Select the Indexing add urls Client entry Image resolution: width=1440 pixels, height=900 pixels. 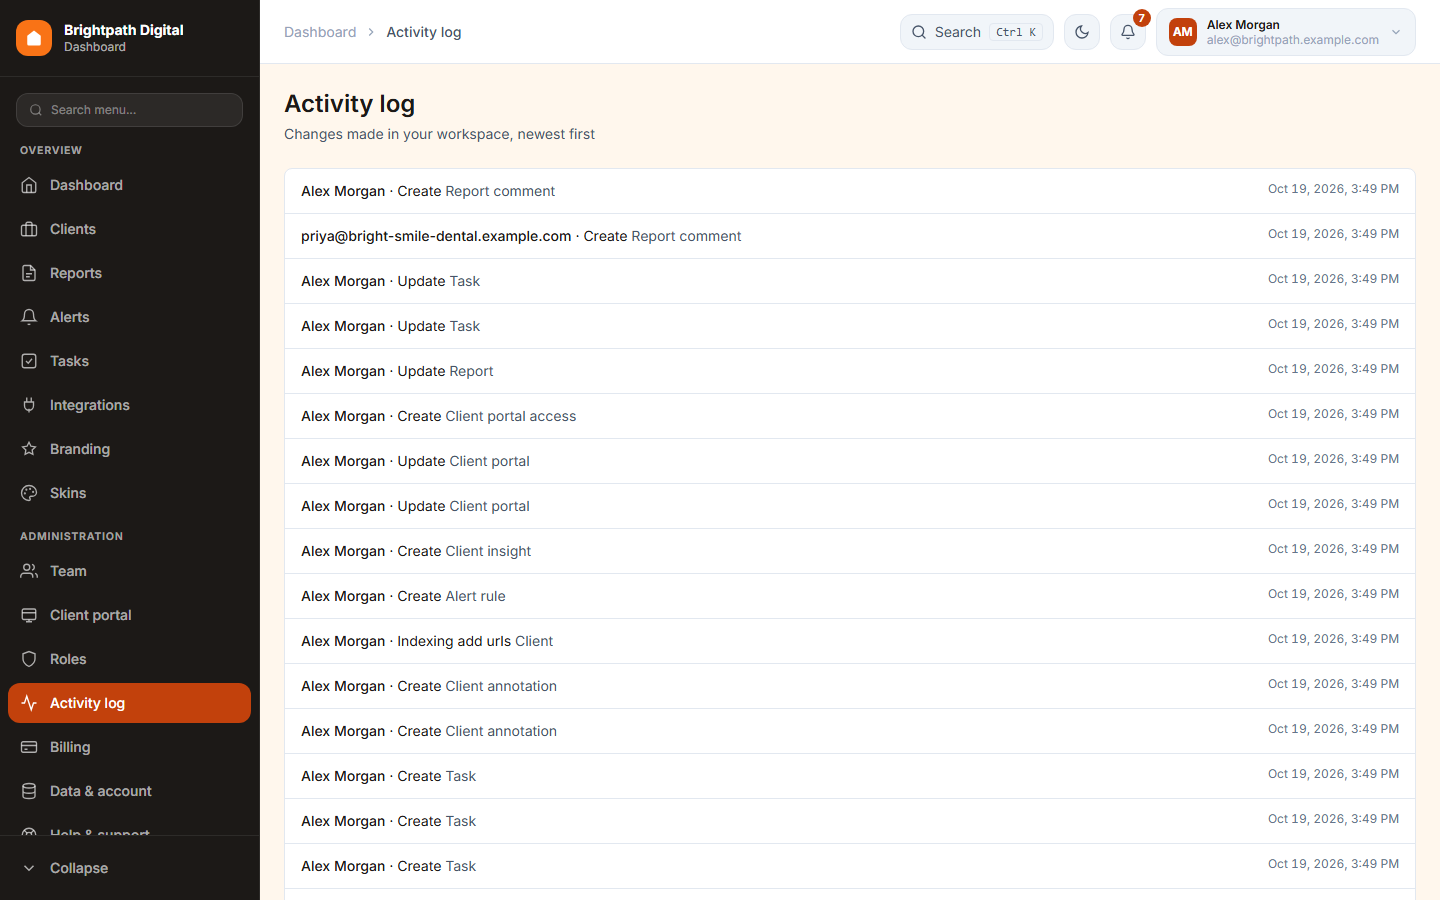point(850,641)
